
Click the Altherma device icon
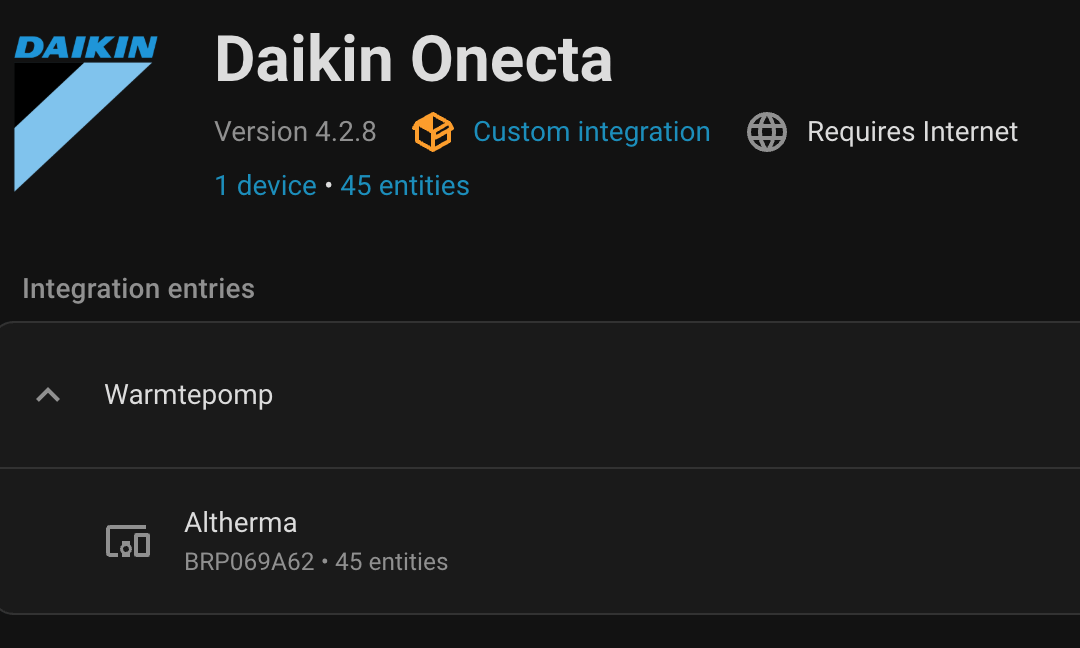(128, 541)
